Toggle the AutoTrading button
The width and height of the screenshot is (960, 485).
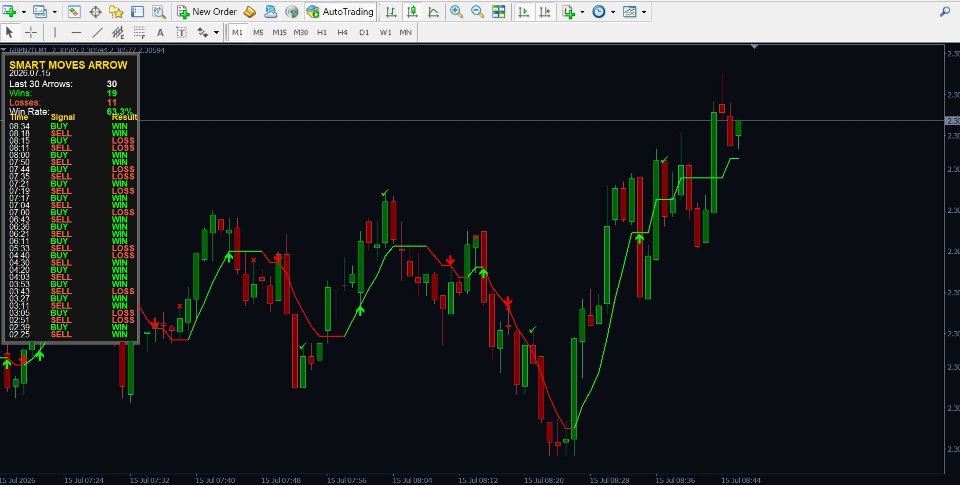click(340, 11)
